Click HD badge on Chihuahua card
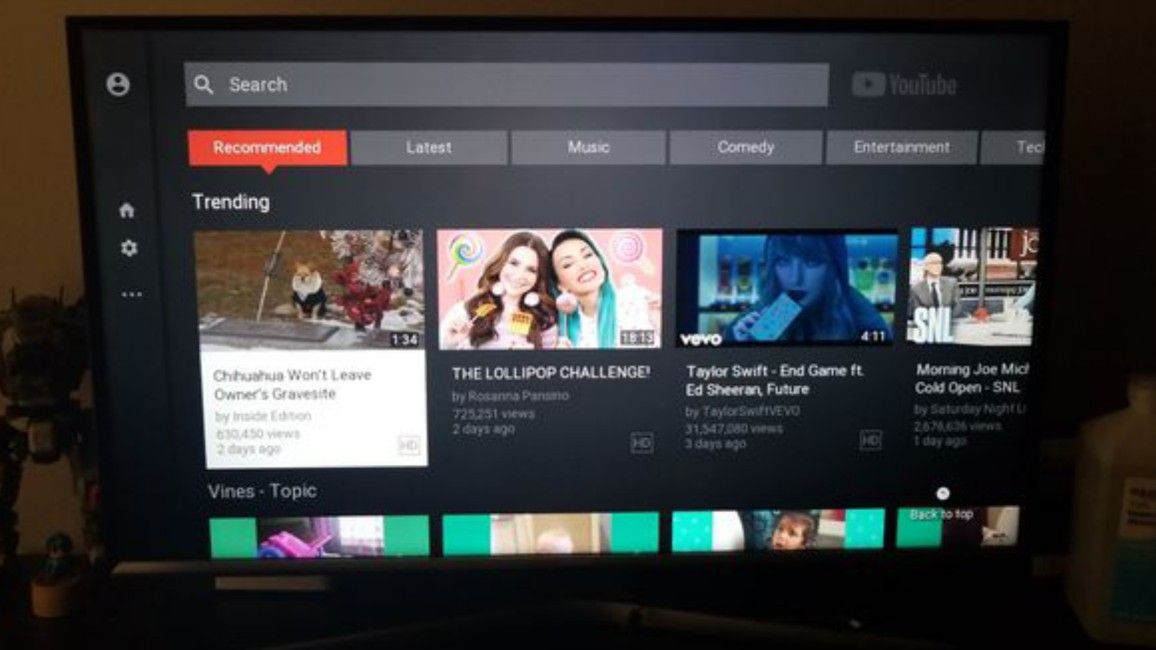The width and height of the screenshot is (1156, 650). point(409,445)
